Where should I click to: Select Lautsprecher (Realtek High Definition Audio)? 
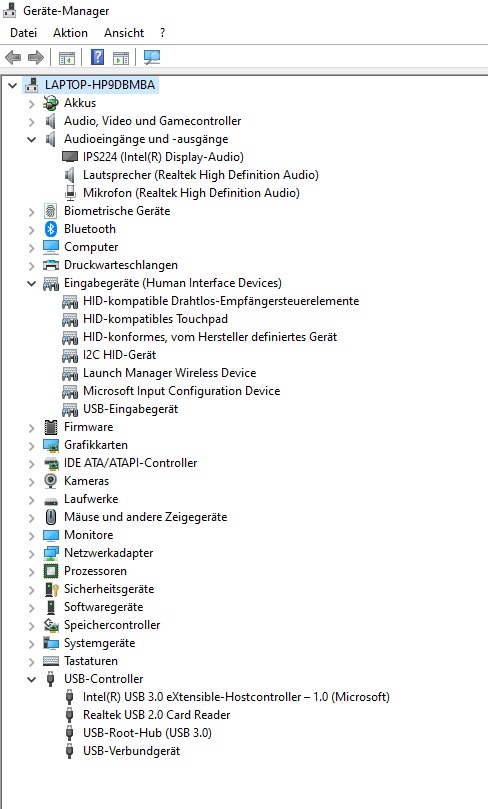coord(201,175)
